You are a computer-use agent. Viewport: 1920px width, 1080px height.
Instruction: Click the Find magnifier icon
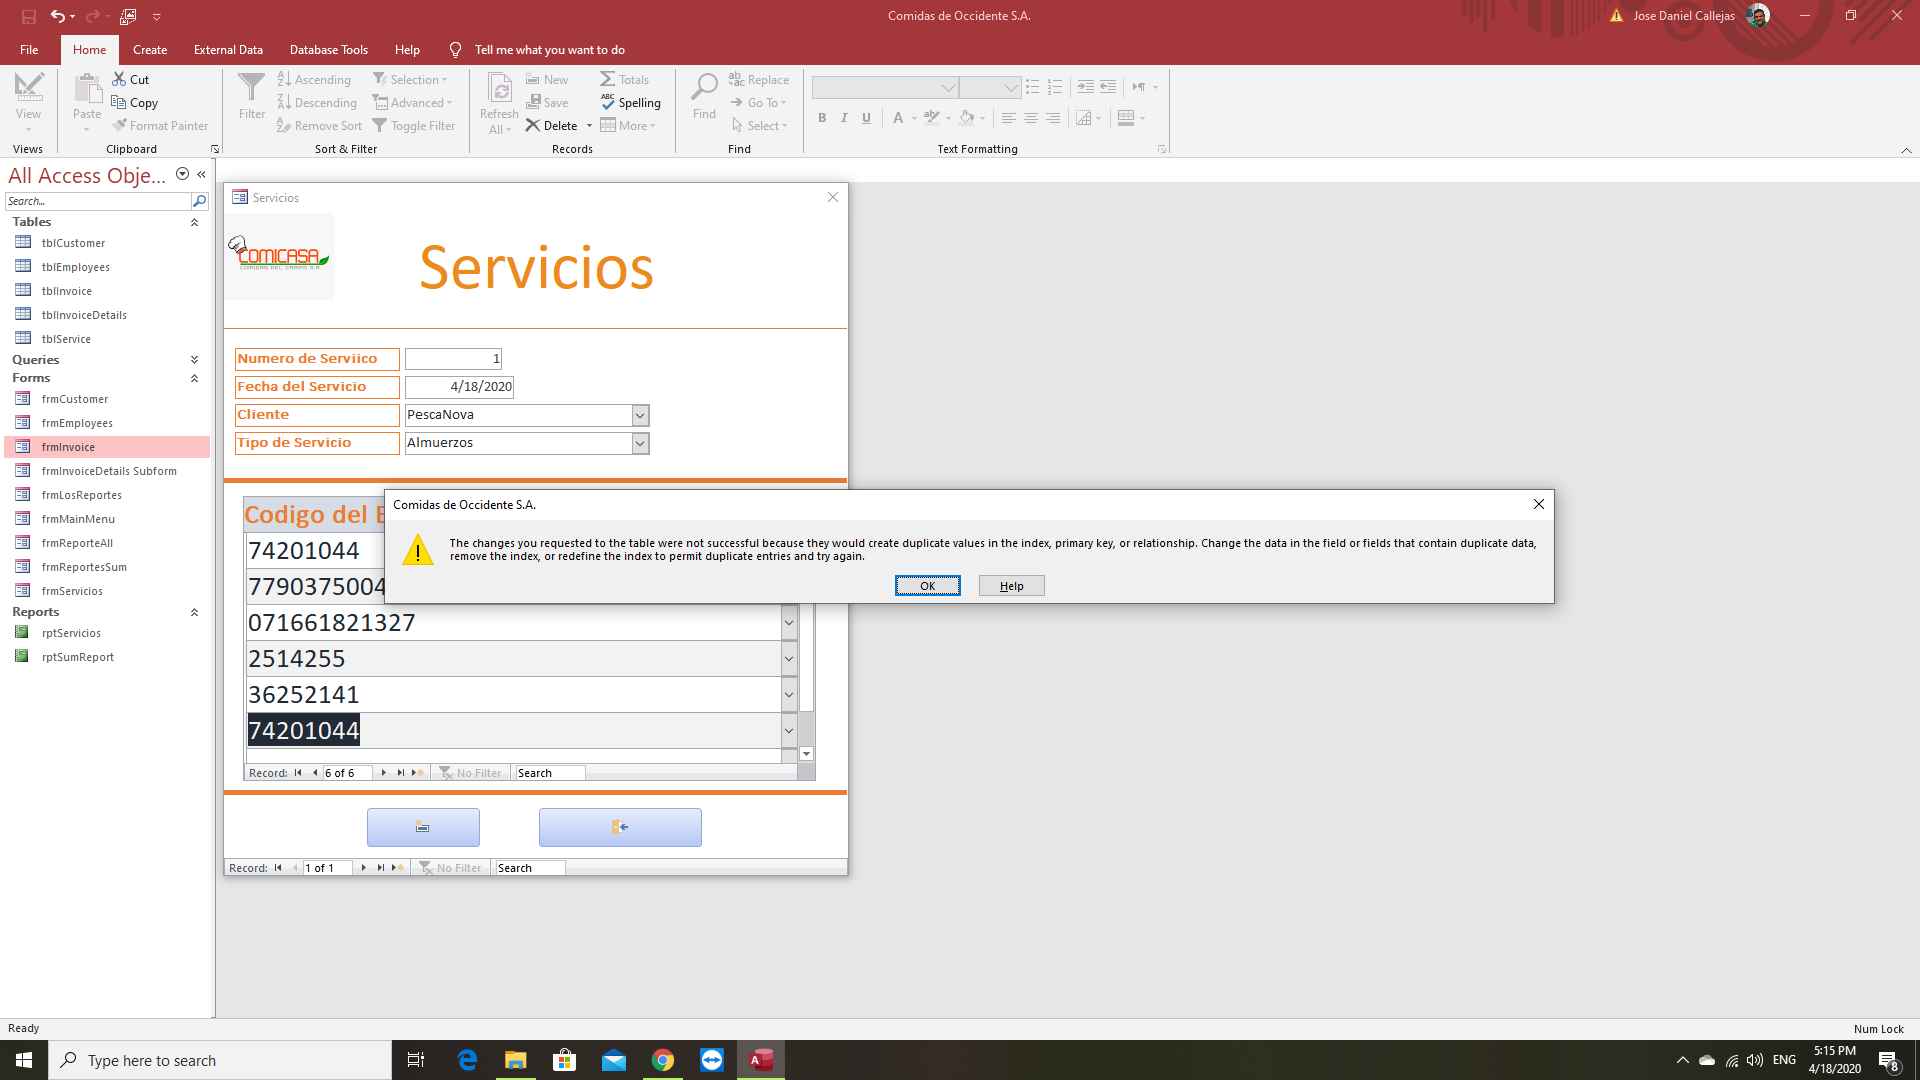[x=704, y=88]
